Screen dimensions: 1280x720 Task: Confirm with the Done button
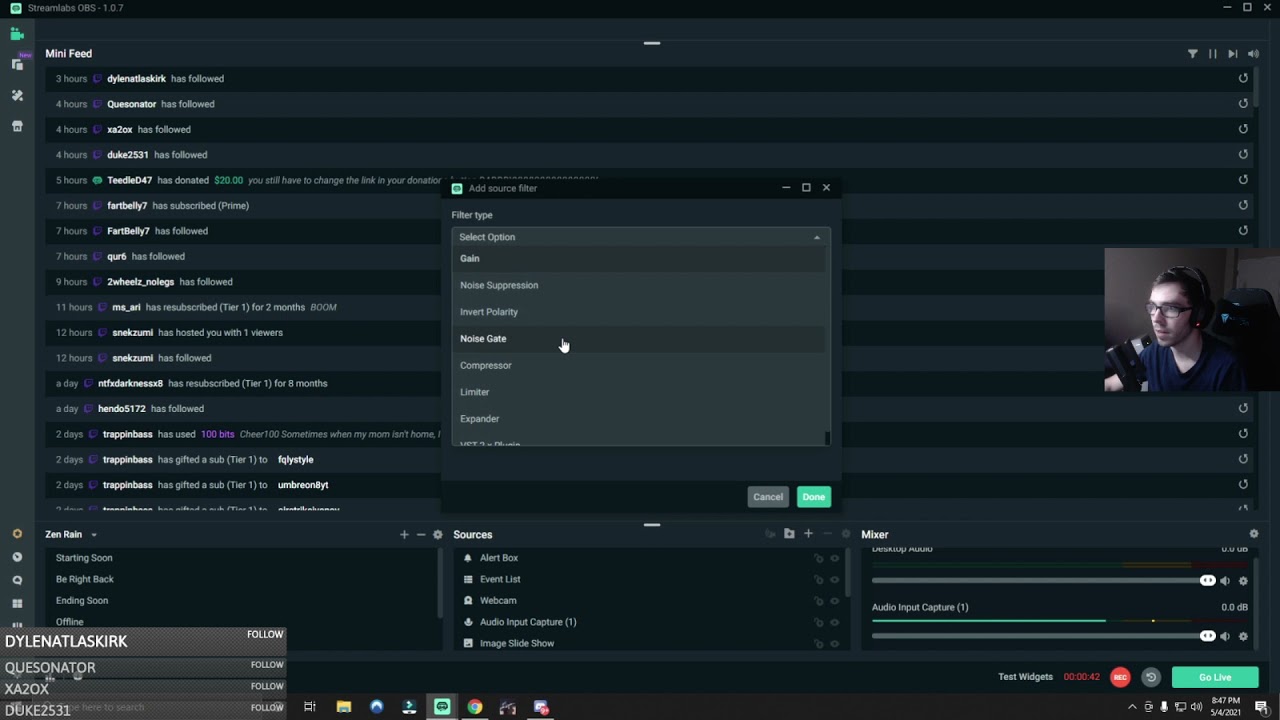click(813, 497)
